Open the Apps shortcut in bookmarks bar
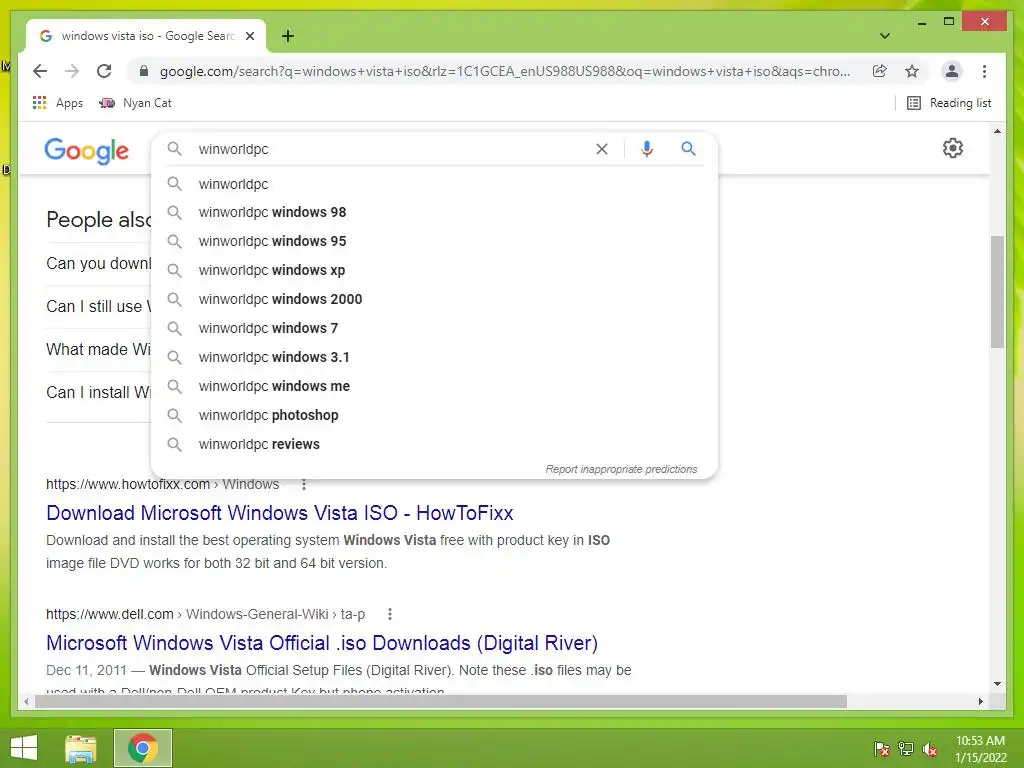This screenshot has width=1024, height=768. click(x=57, y=103)
